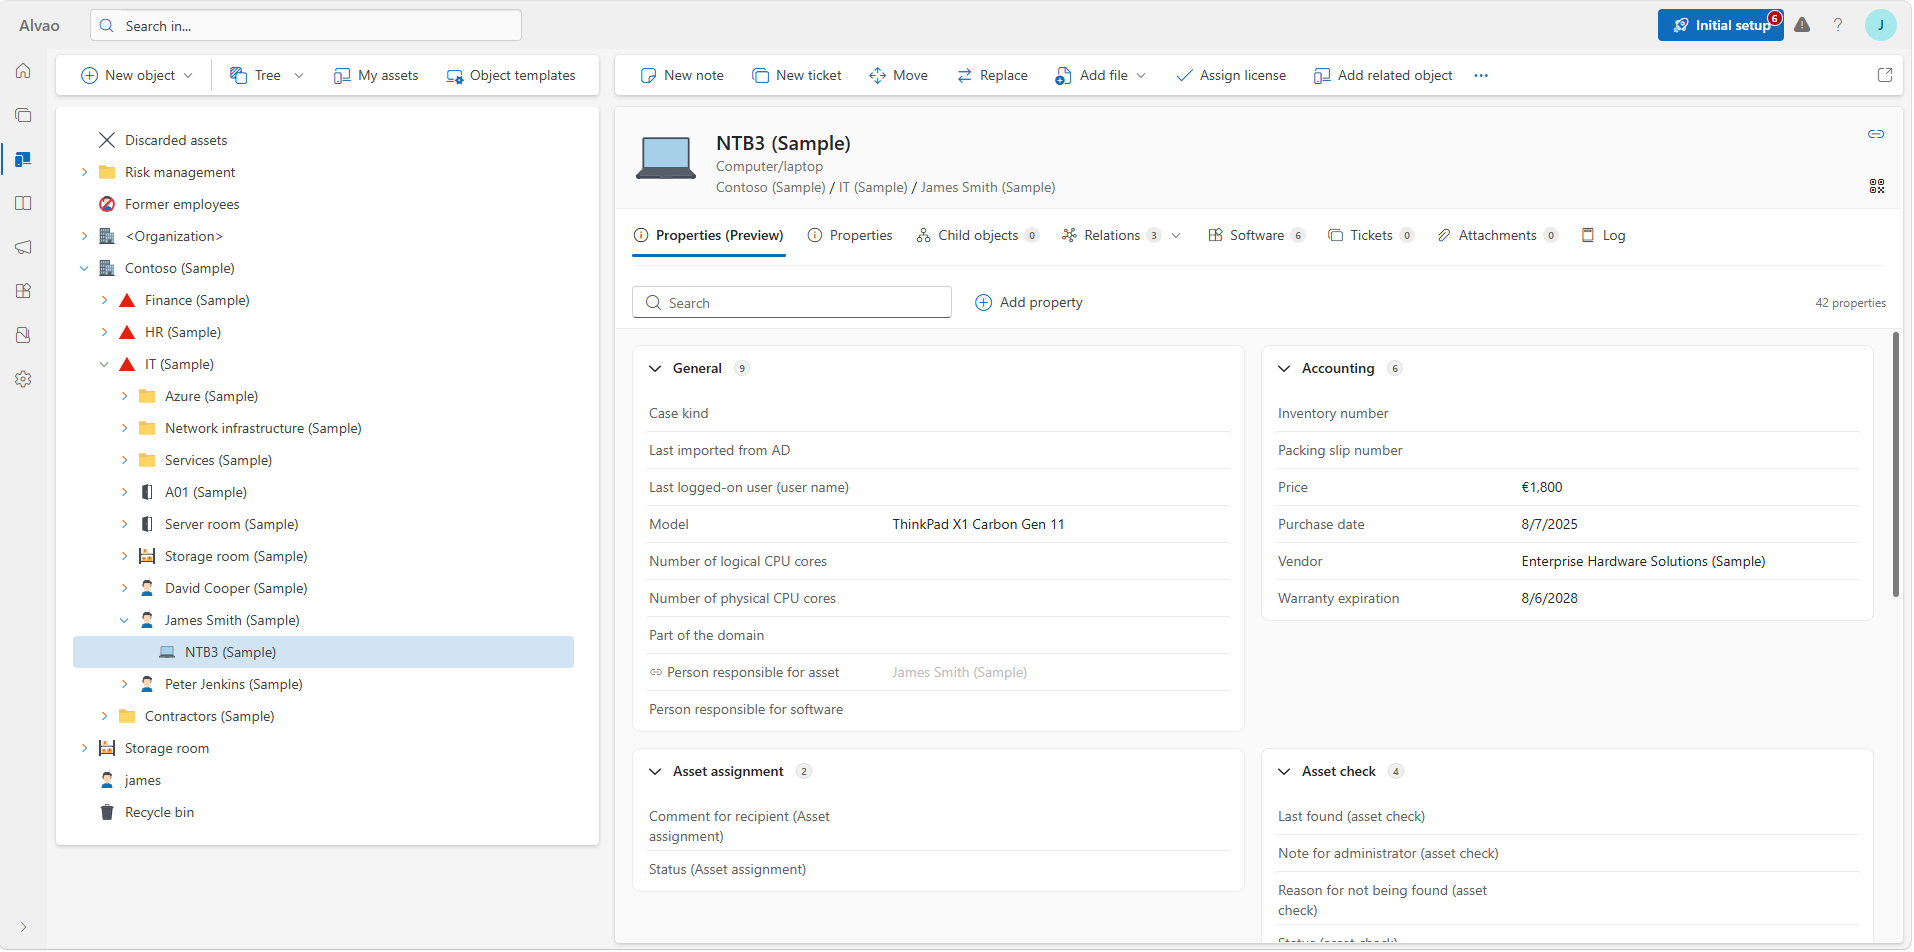The image size is (1914, 952).
Task: Open the Log tab
Action: pos(1603,236)
